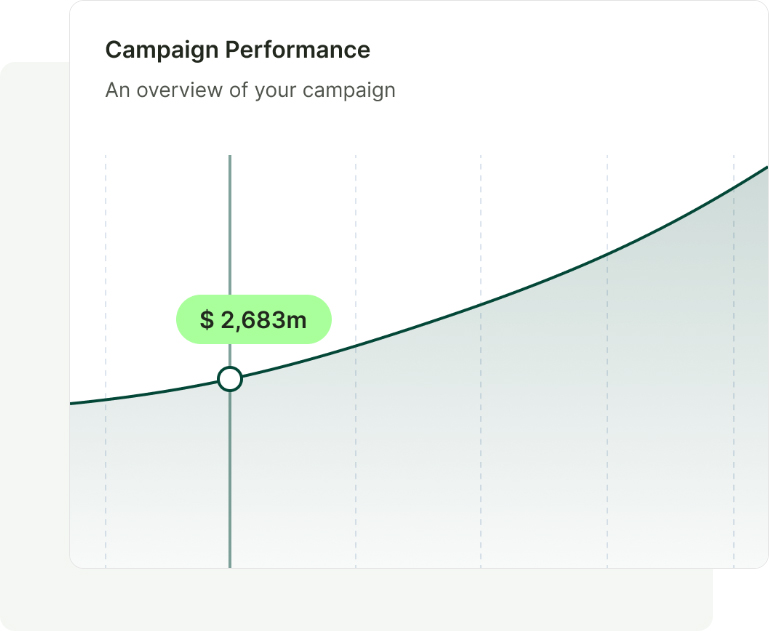Image resolution: width=769 pixels, height=631 pixels.
Task: Click the hollow circle data point marker
Action: pos(230,379)
